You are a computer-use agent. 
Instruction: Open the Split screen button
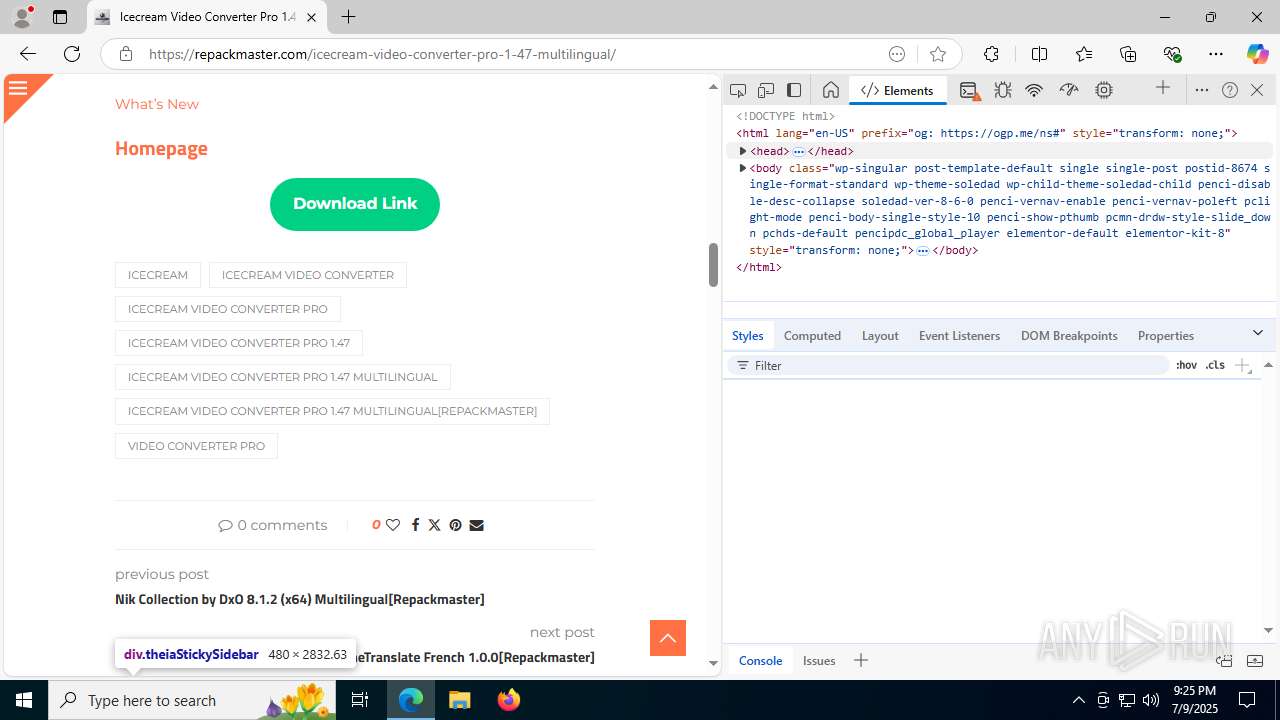(1039, 54)
